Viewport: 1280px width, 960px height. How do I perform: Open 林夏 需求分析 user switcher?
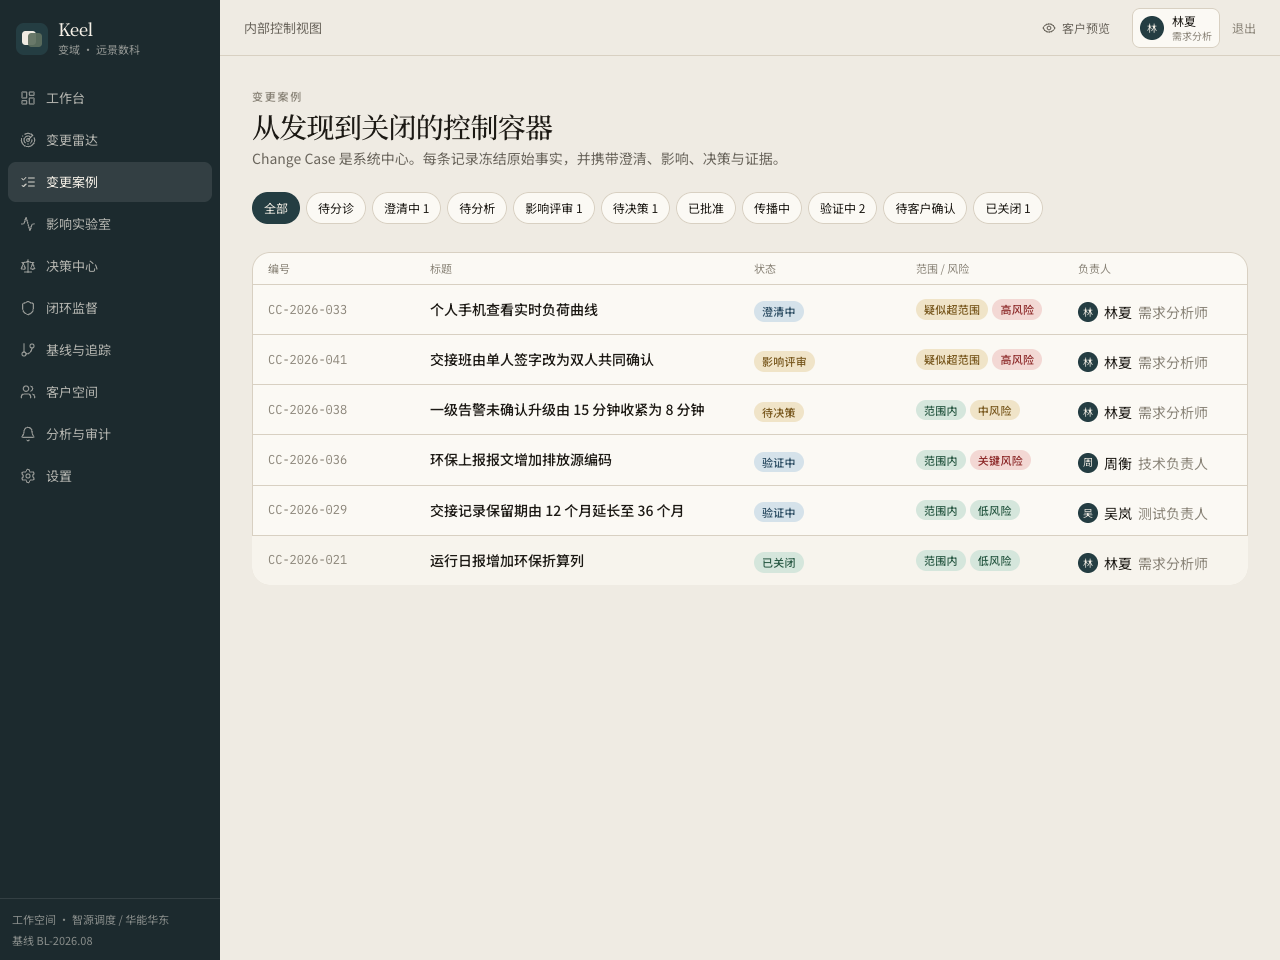point(1176,28)
